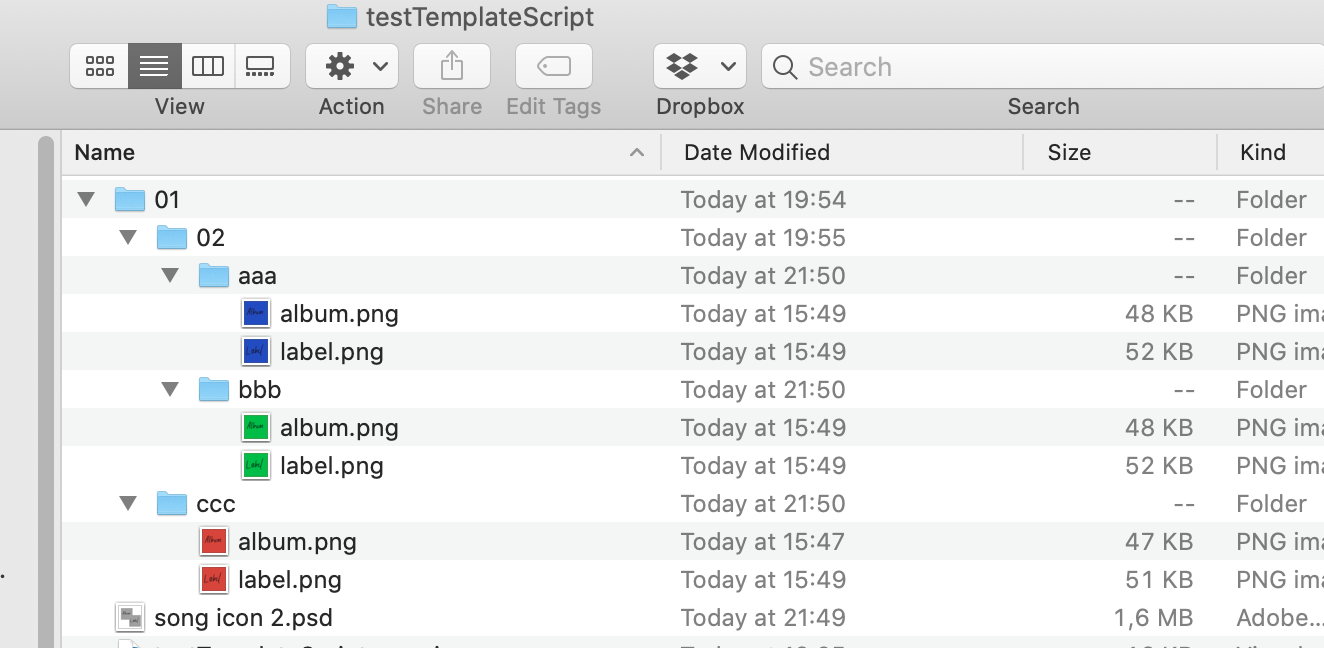Click the Share toolbar button
This screenshot has height=648, width=1324.
[x=451, y=67]
